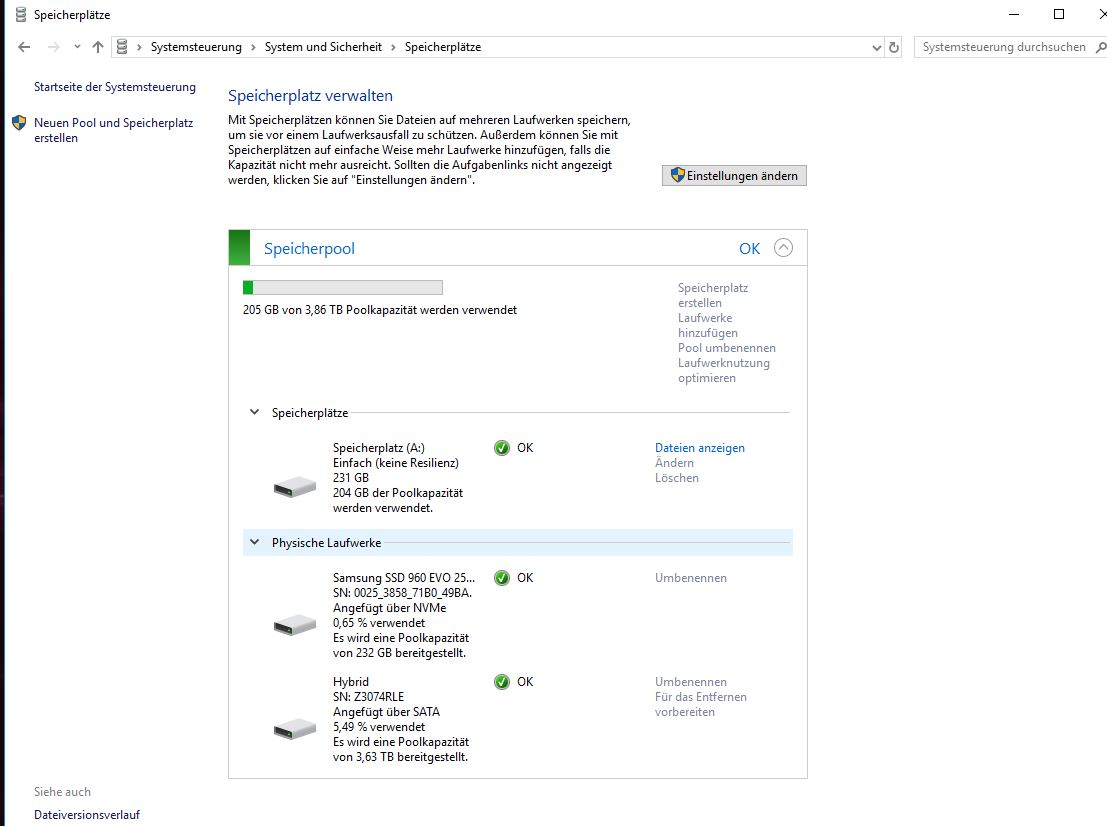Click Umbenennen for Hybrid drive
This screenshot has width=1107, height=826.
tap(690, 682)
